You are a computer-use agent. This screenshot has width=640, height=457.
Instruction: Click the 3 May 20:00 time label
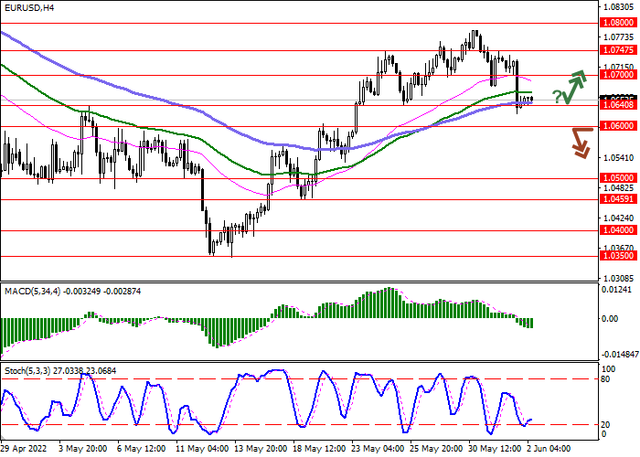[x=83, y=448]
